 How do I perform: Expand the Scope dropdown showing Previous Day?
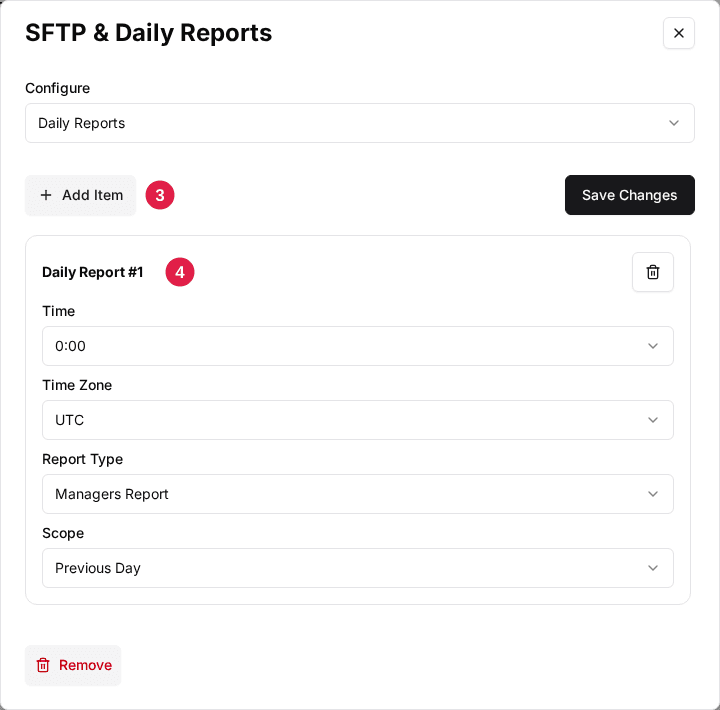tap(358, 568)
